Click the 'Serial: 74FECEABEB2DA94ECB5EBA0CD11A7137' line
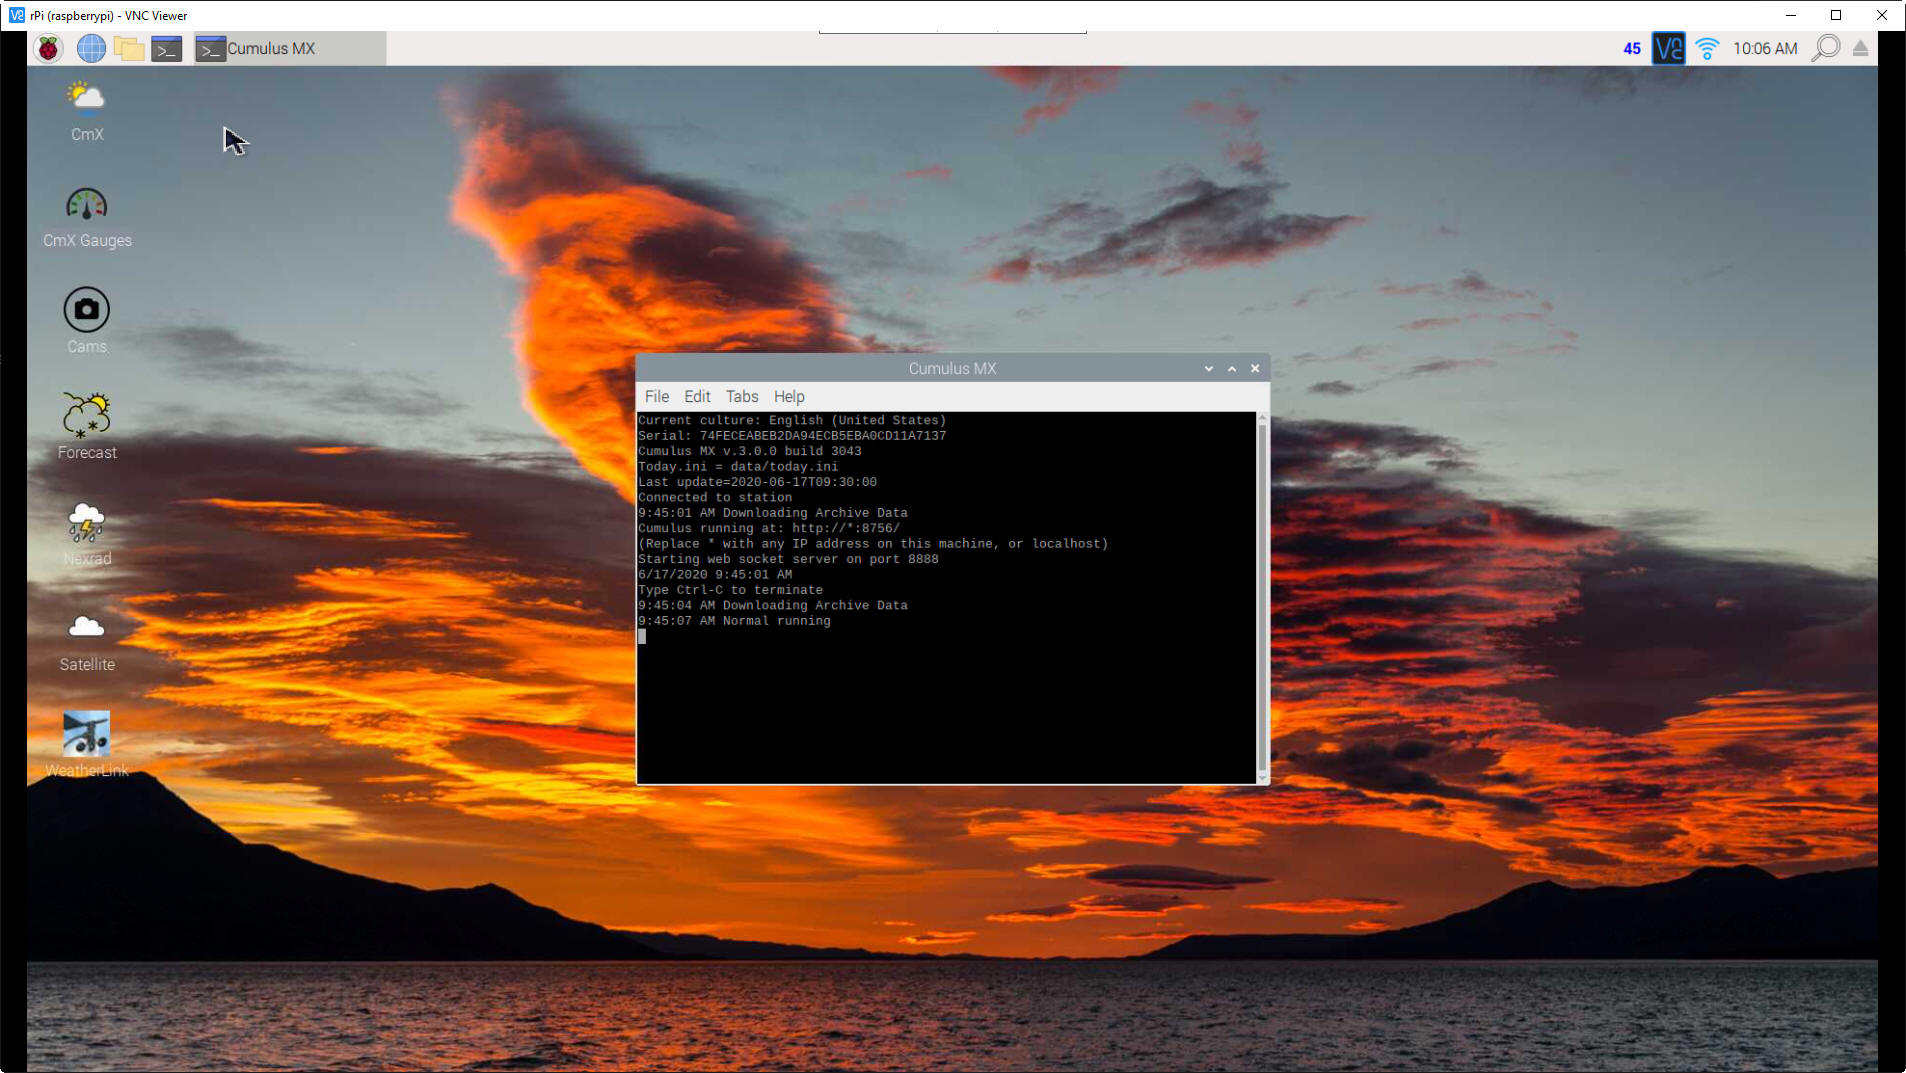 tap(792, 436)
